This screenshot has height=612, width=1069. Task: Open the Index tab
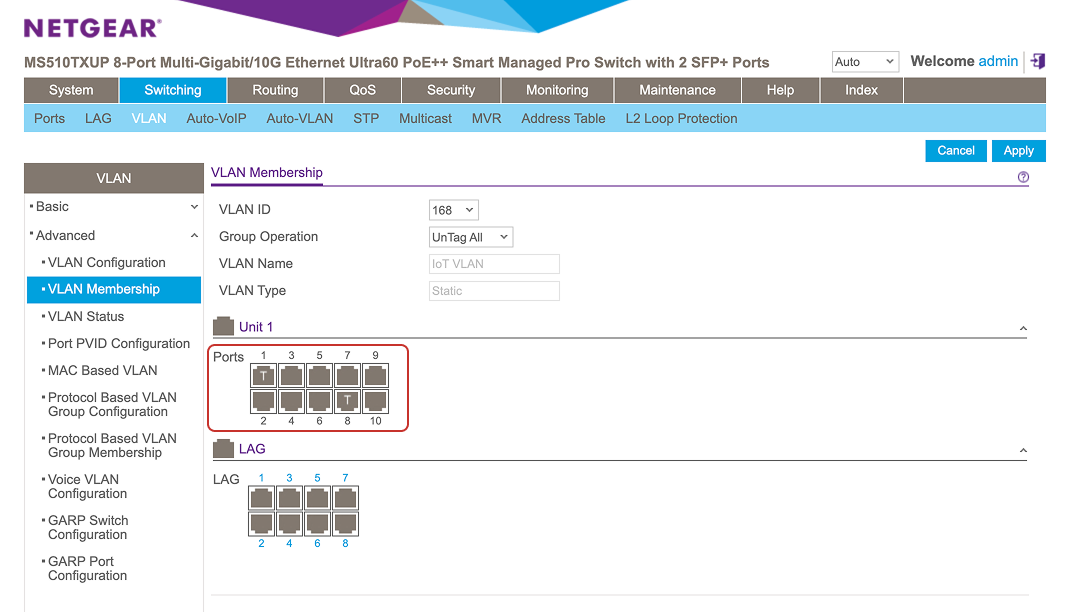(862, 90)
